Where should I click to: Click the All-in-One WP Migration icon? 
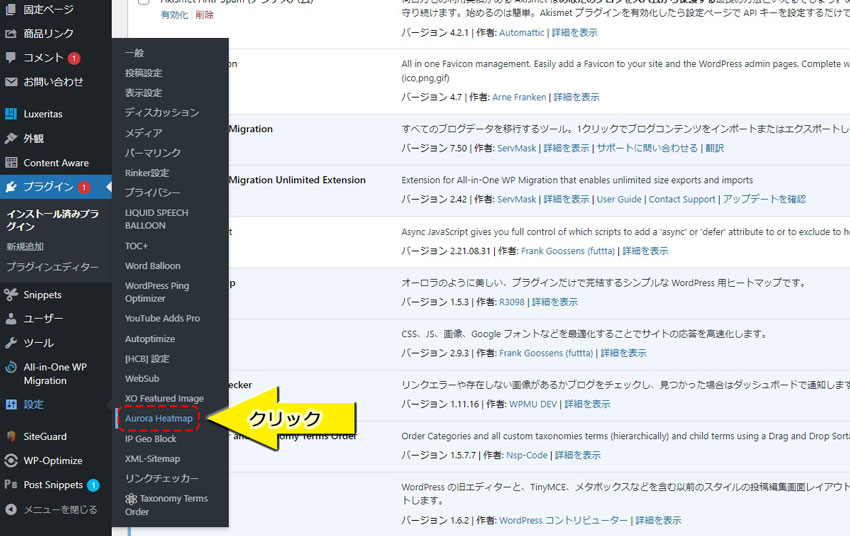point(11,367)
